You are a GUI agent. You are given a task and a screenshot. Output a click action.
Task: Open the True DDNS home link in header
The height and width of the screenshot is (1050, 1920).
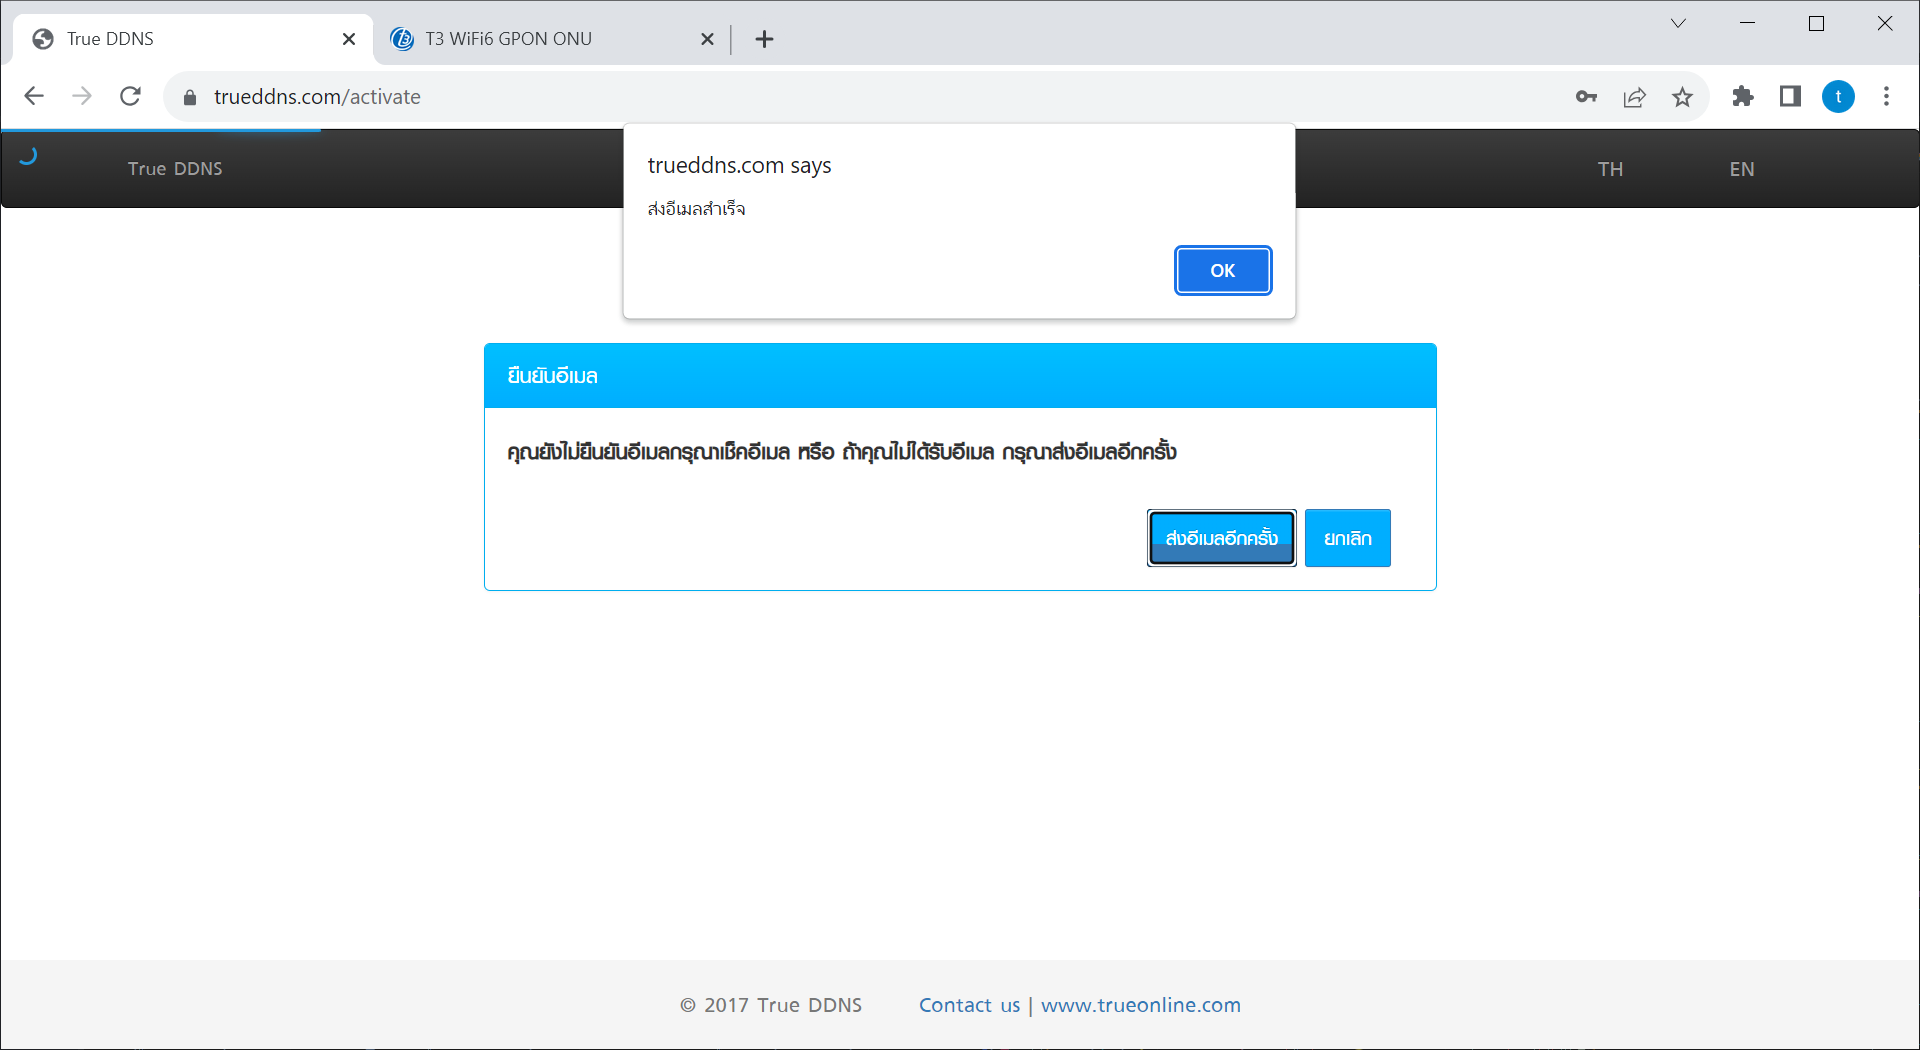pos(175,169)
